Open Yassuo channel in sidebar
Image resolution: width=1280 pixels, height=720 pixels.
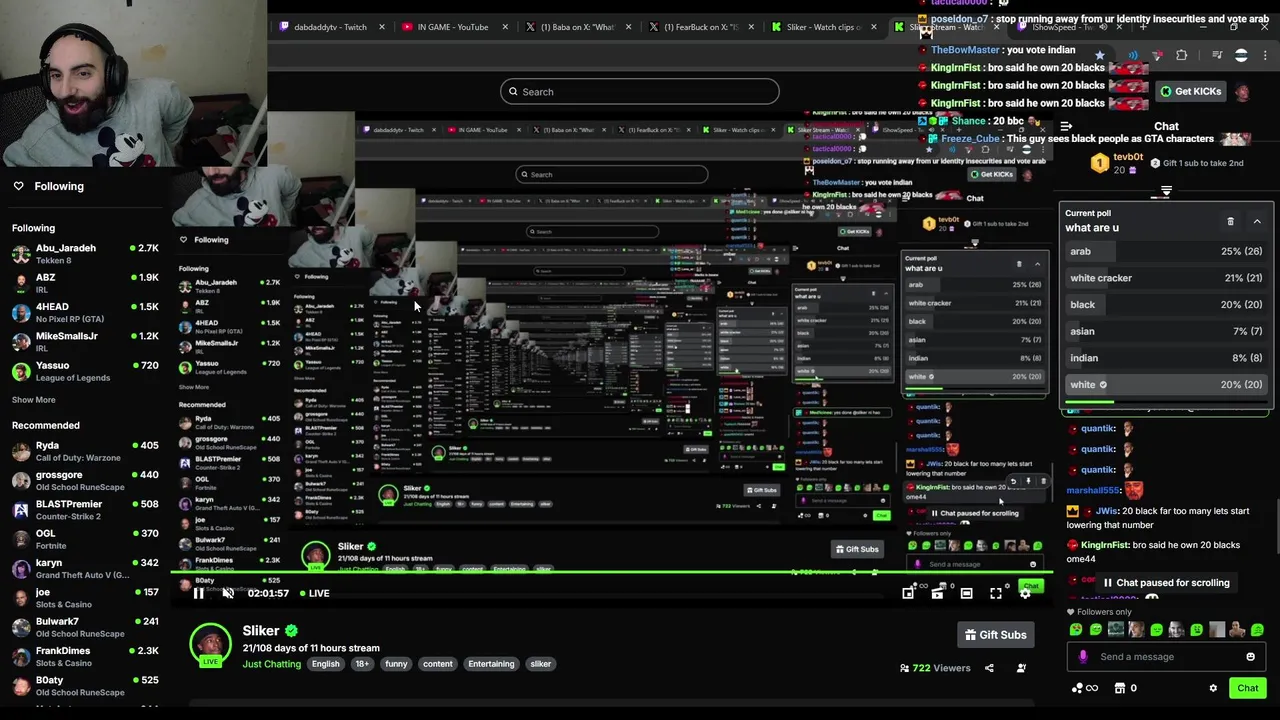click(x=85, y=371)
